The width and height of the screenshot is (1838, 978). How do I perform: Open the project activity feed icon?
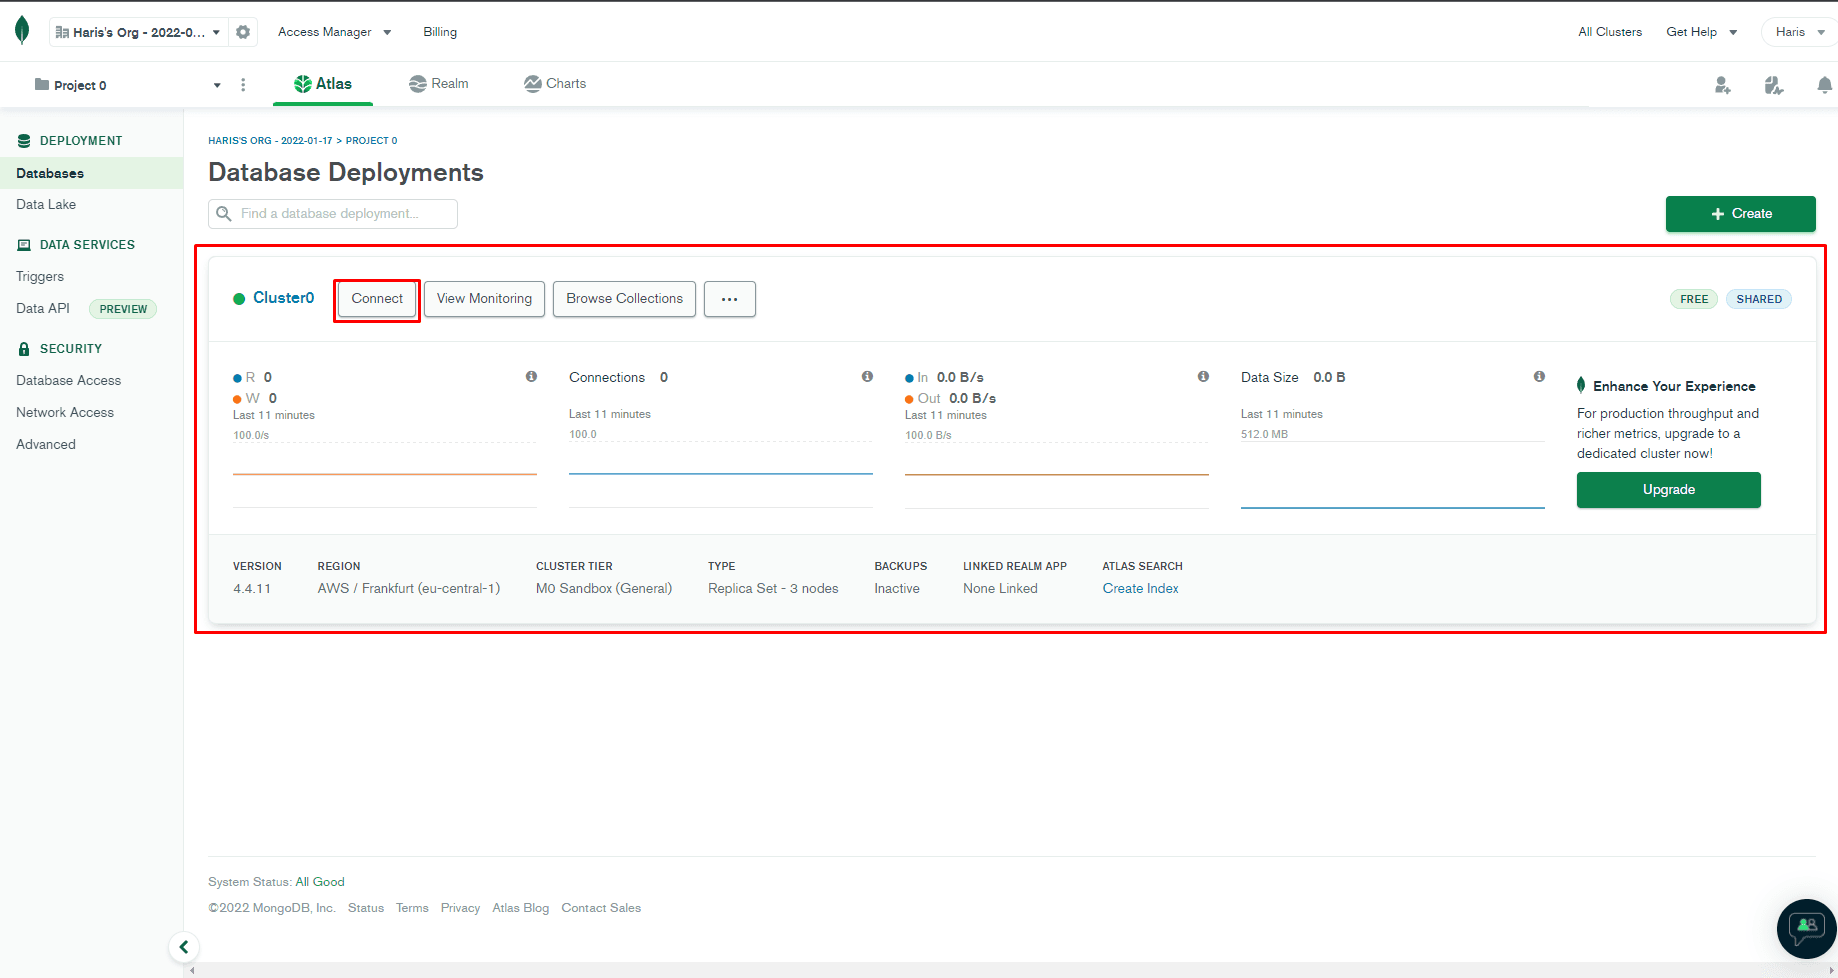[x=1774, y=85]
